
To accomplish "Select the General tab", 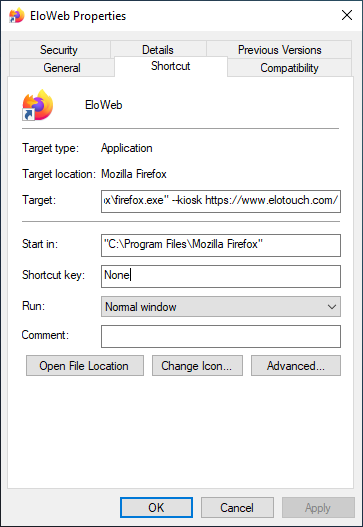I will tap(62, 68).
